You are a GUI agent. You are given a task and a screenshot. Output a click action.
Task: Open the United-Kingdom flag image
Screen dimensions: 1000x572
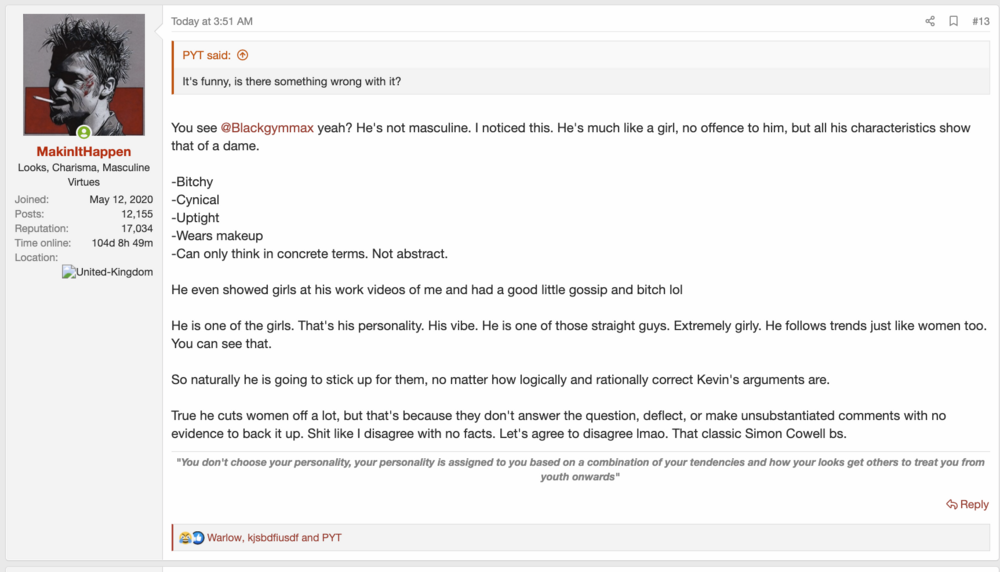[x=69, y=272]
